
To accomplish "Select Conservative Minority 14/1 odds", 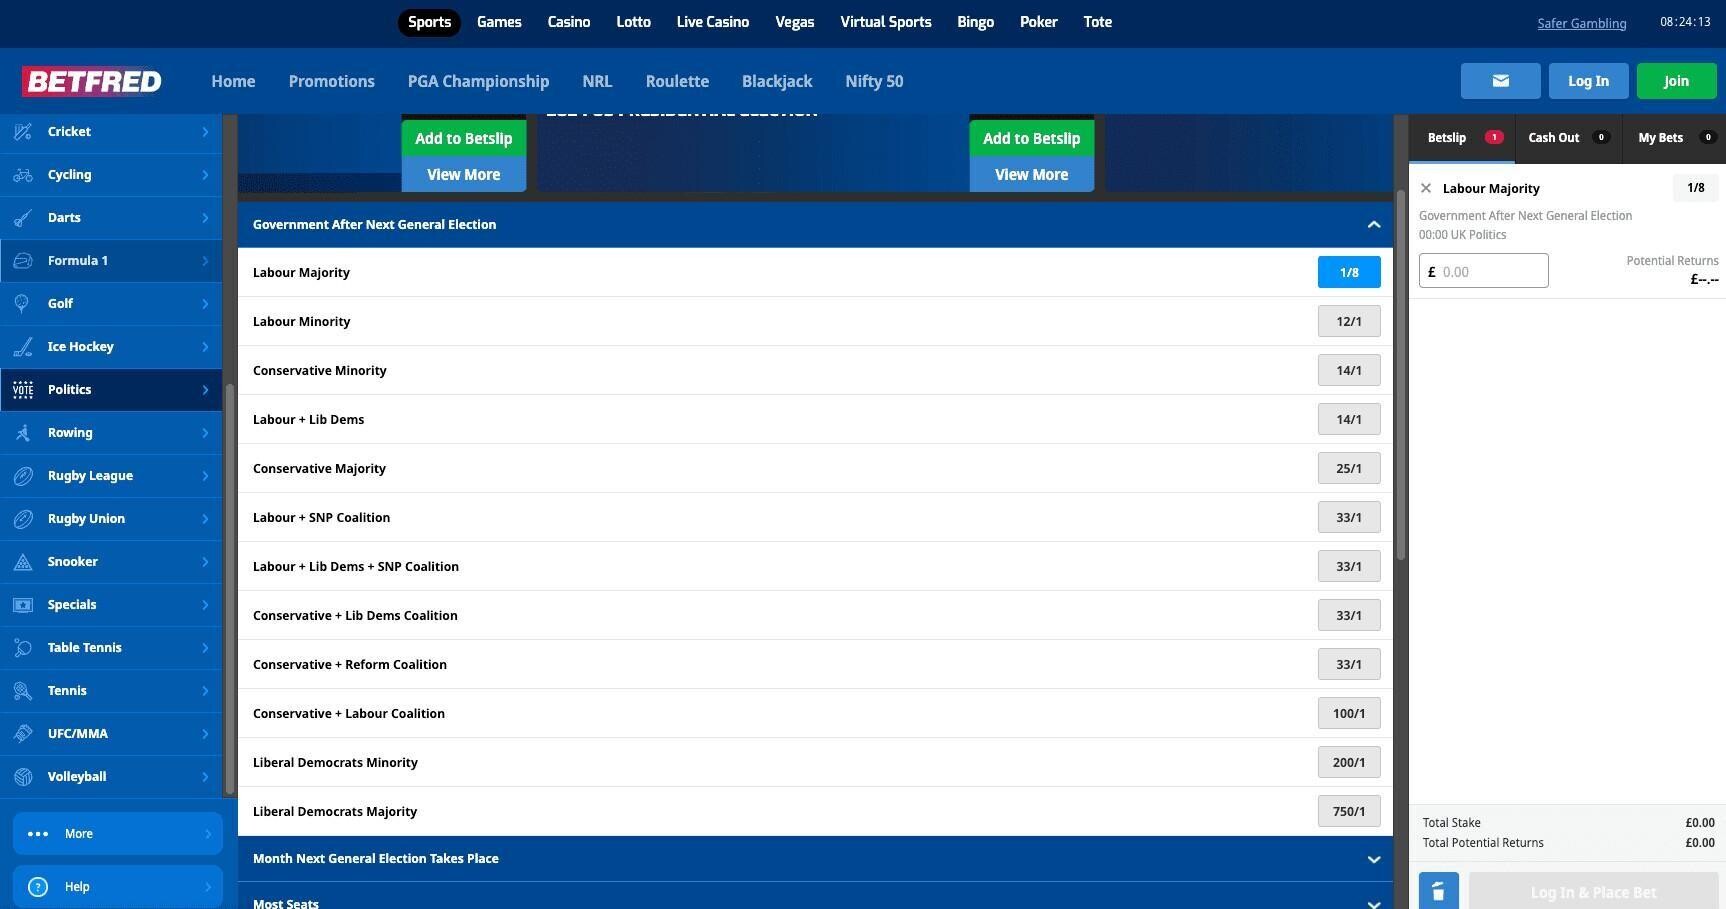I will click(x=1349, y=370).
